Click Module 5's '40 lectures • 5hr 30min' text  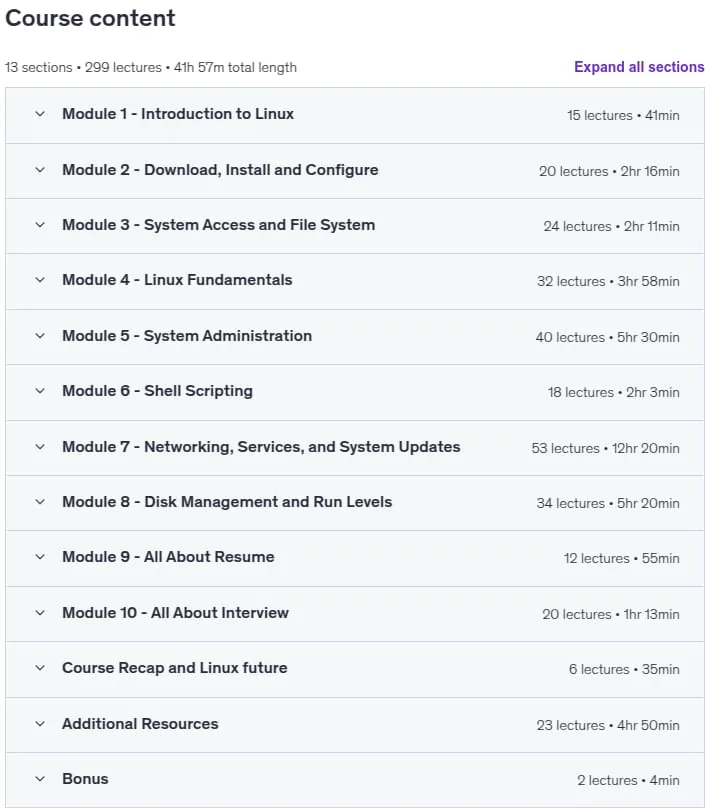pyautogui.click(x=608, y=338)
